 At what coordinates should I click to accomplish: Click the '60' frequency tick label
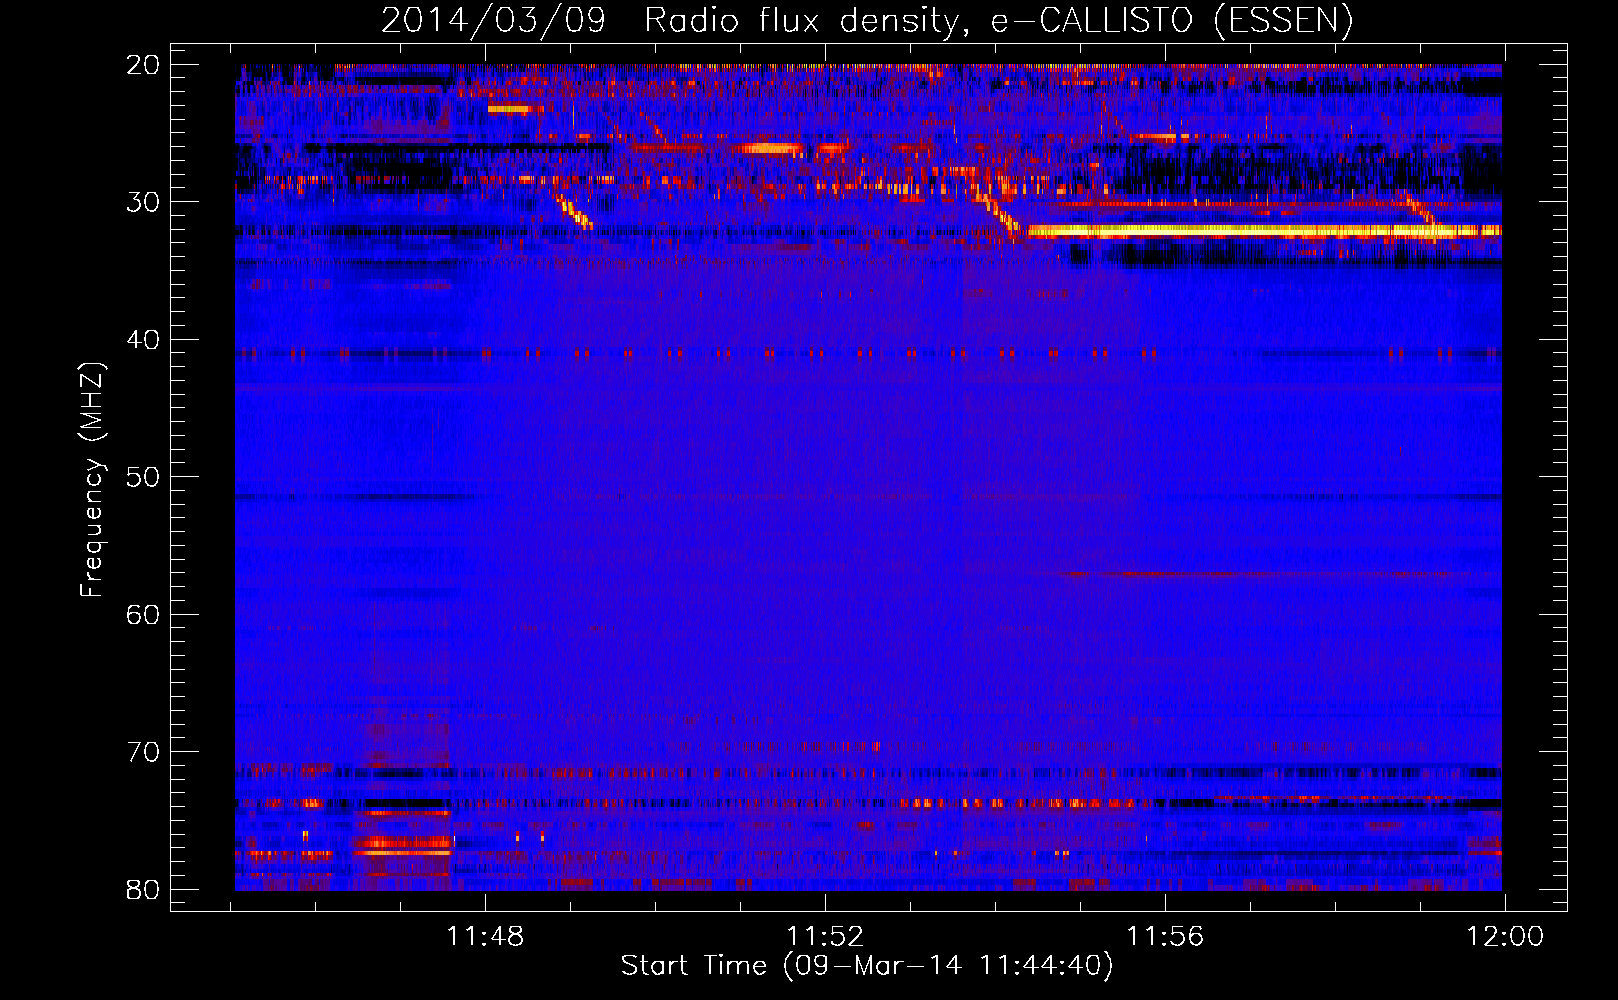pos(144,614)
